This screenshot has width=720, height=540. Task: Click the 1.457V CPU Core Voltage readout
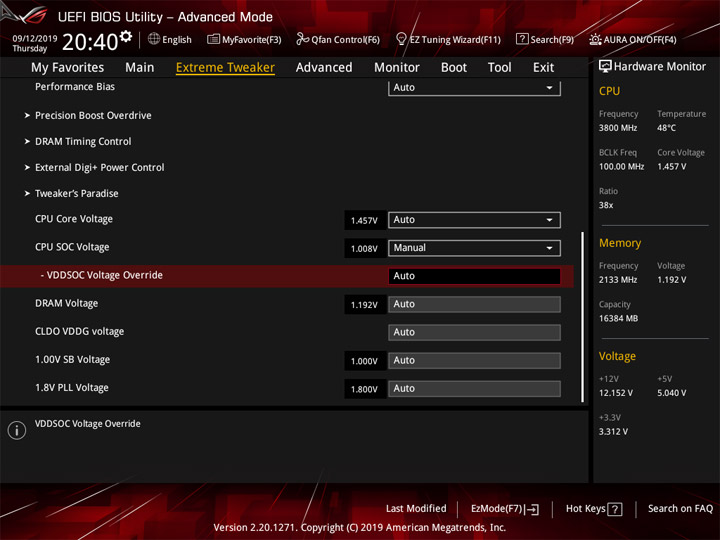tap(364, 220)
